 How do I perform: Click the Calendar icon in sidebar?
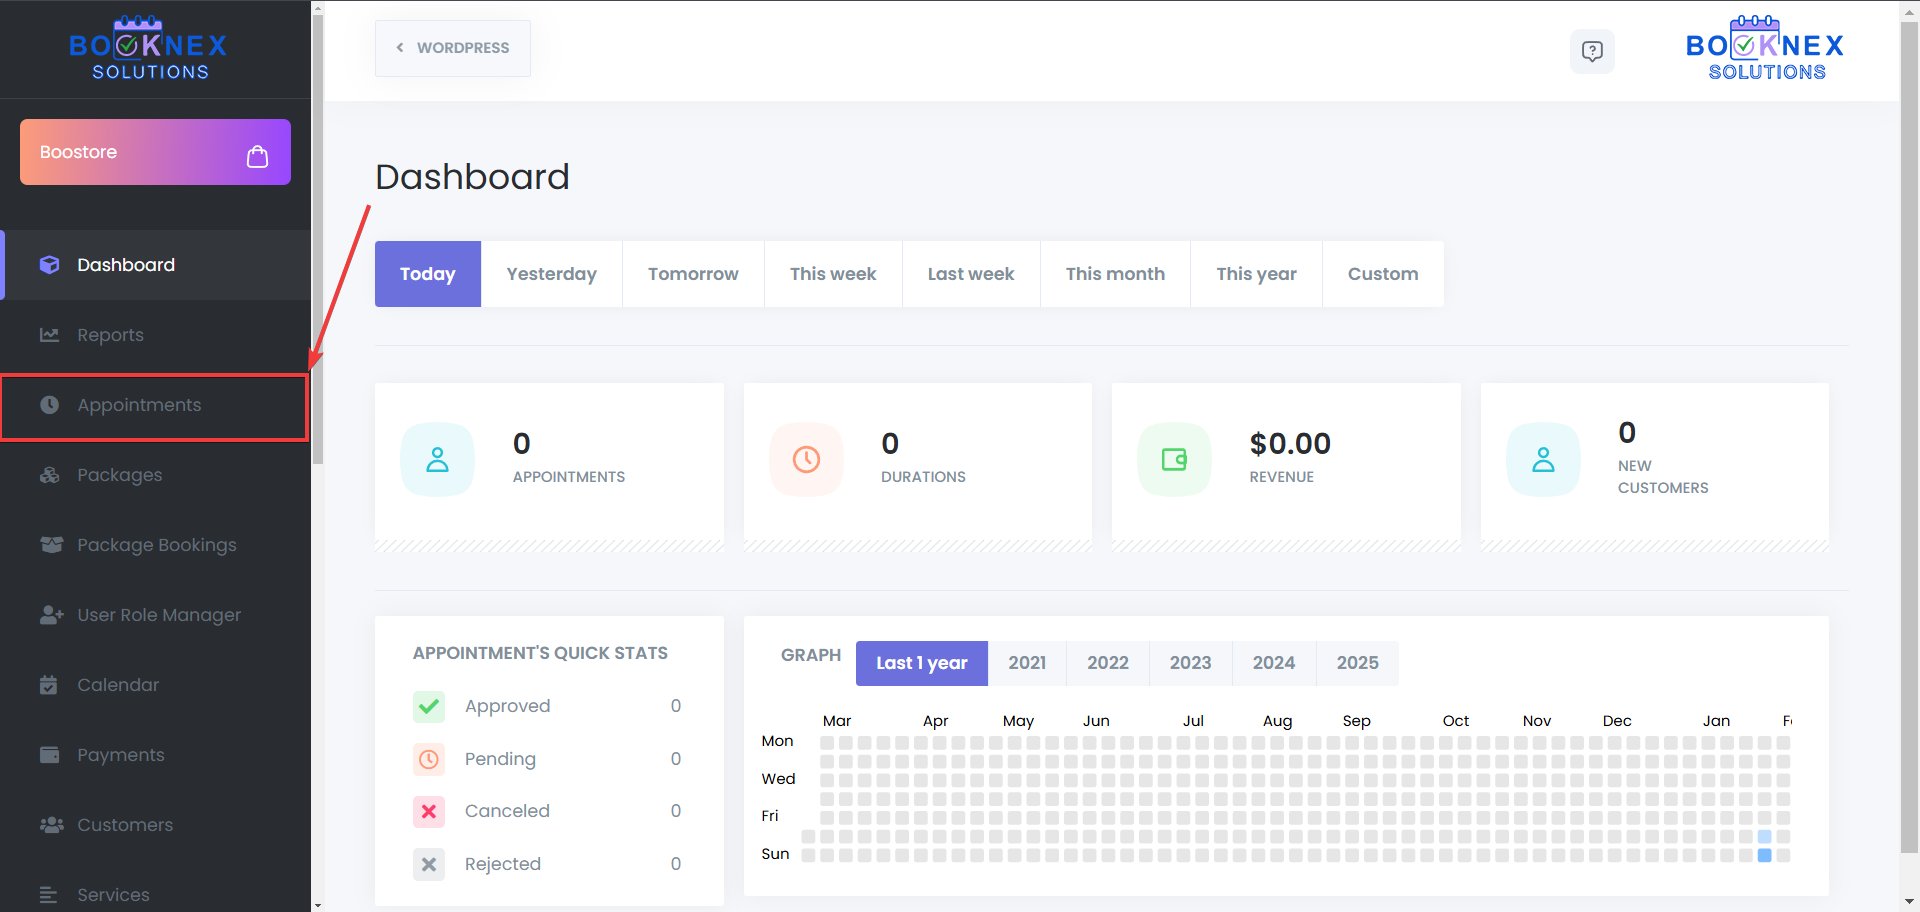[49, 685]
